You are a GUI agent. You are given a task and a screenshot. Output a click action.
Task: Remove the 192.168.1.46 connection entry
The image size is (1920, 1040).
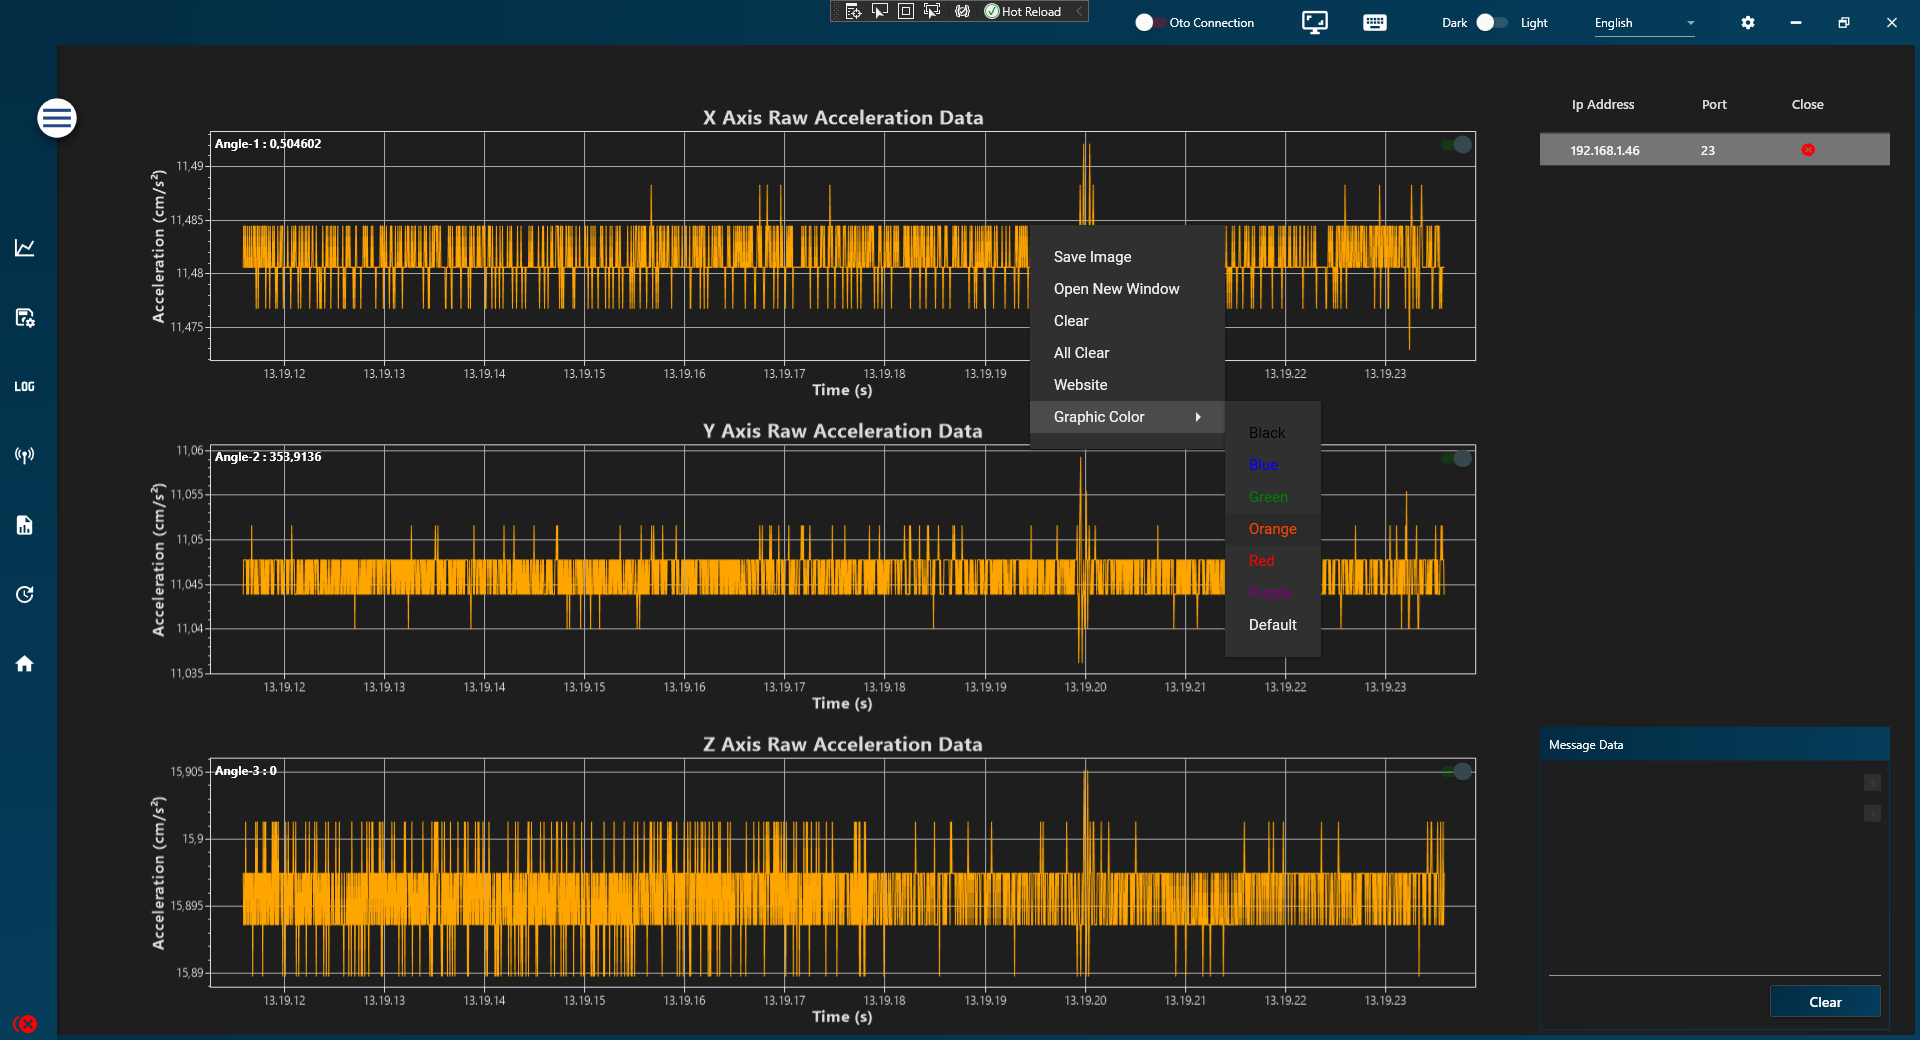(x=1806, y=149)
